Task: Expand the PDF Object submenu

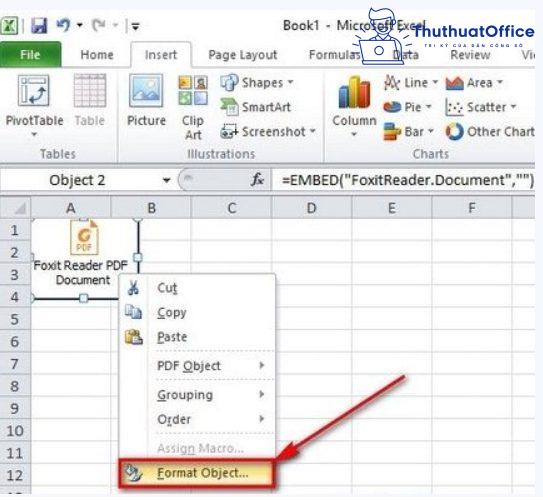Action: point(197,366)
